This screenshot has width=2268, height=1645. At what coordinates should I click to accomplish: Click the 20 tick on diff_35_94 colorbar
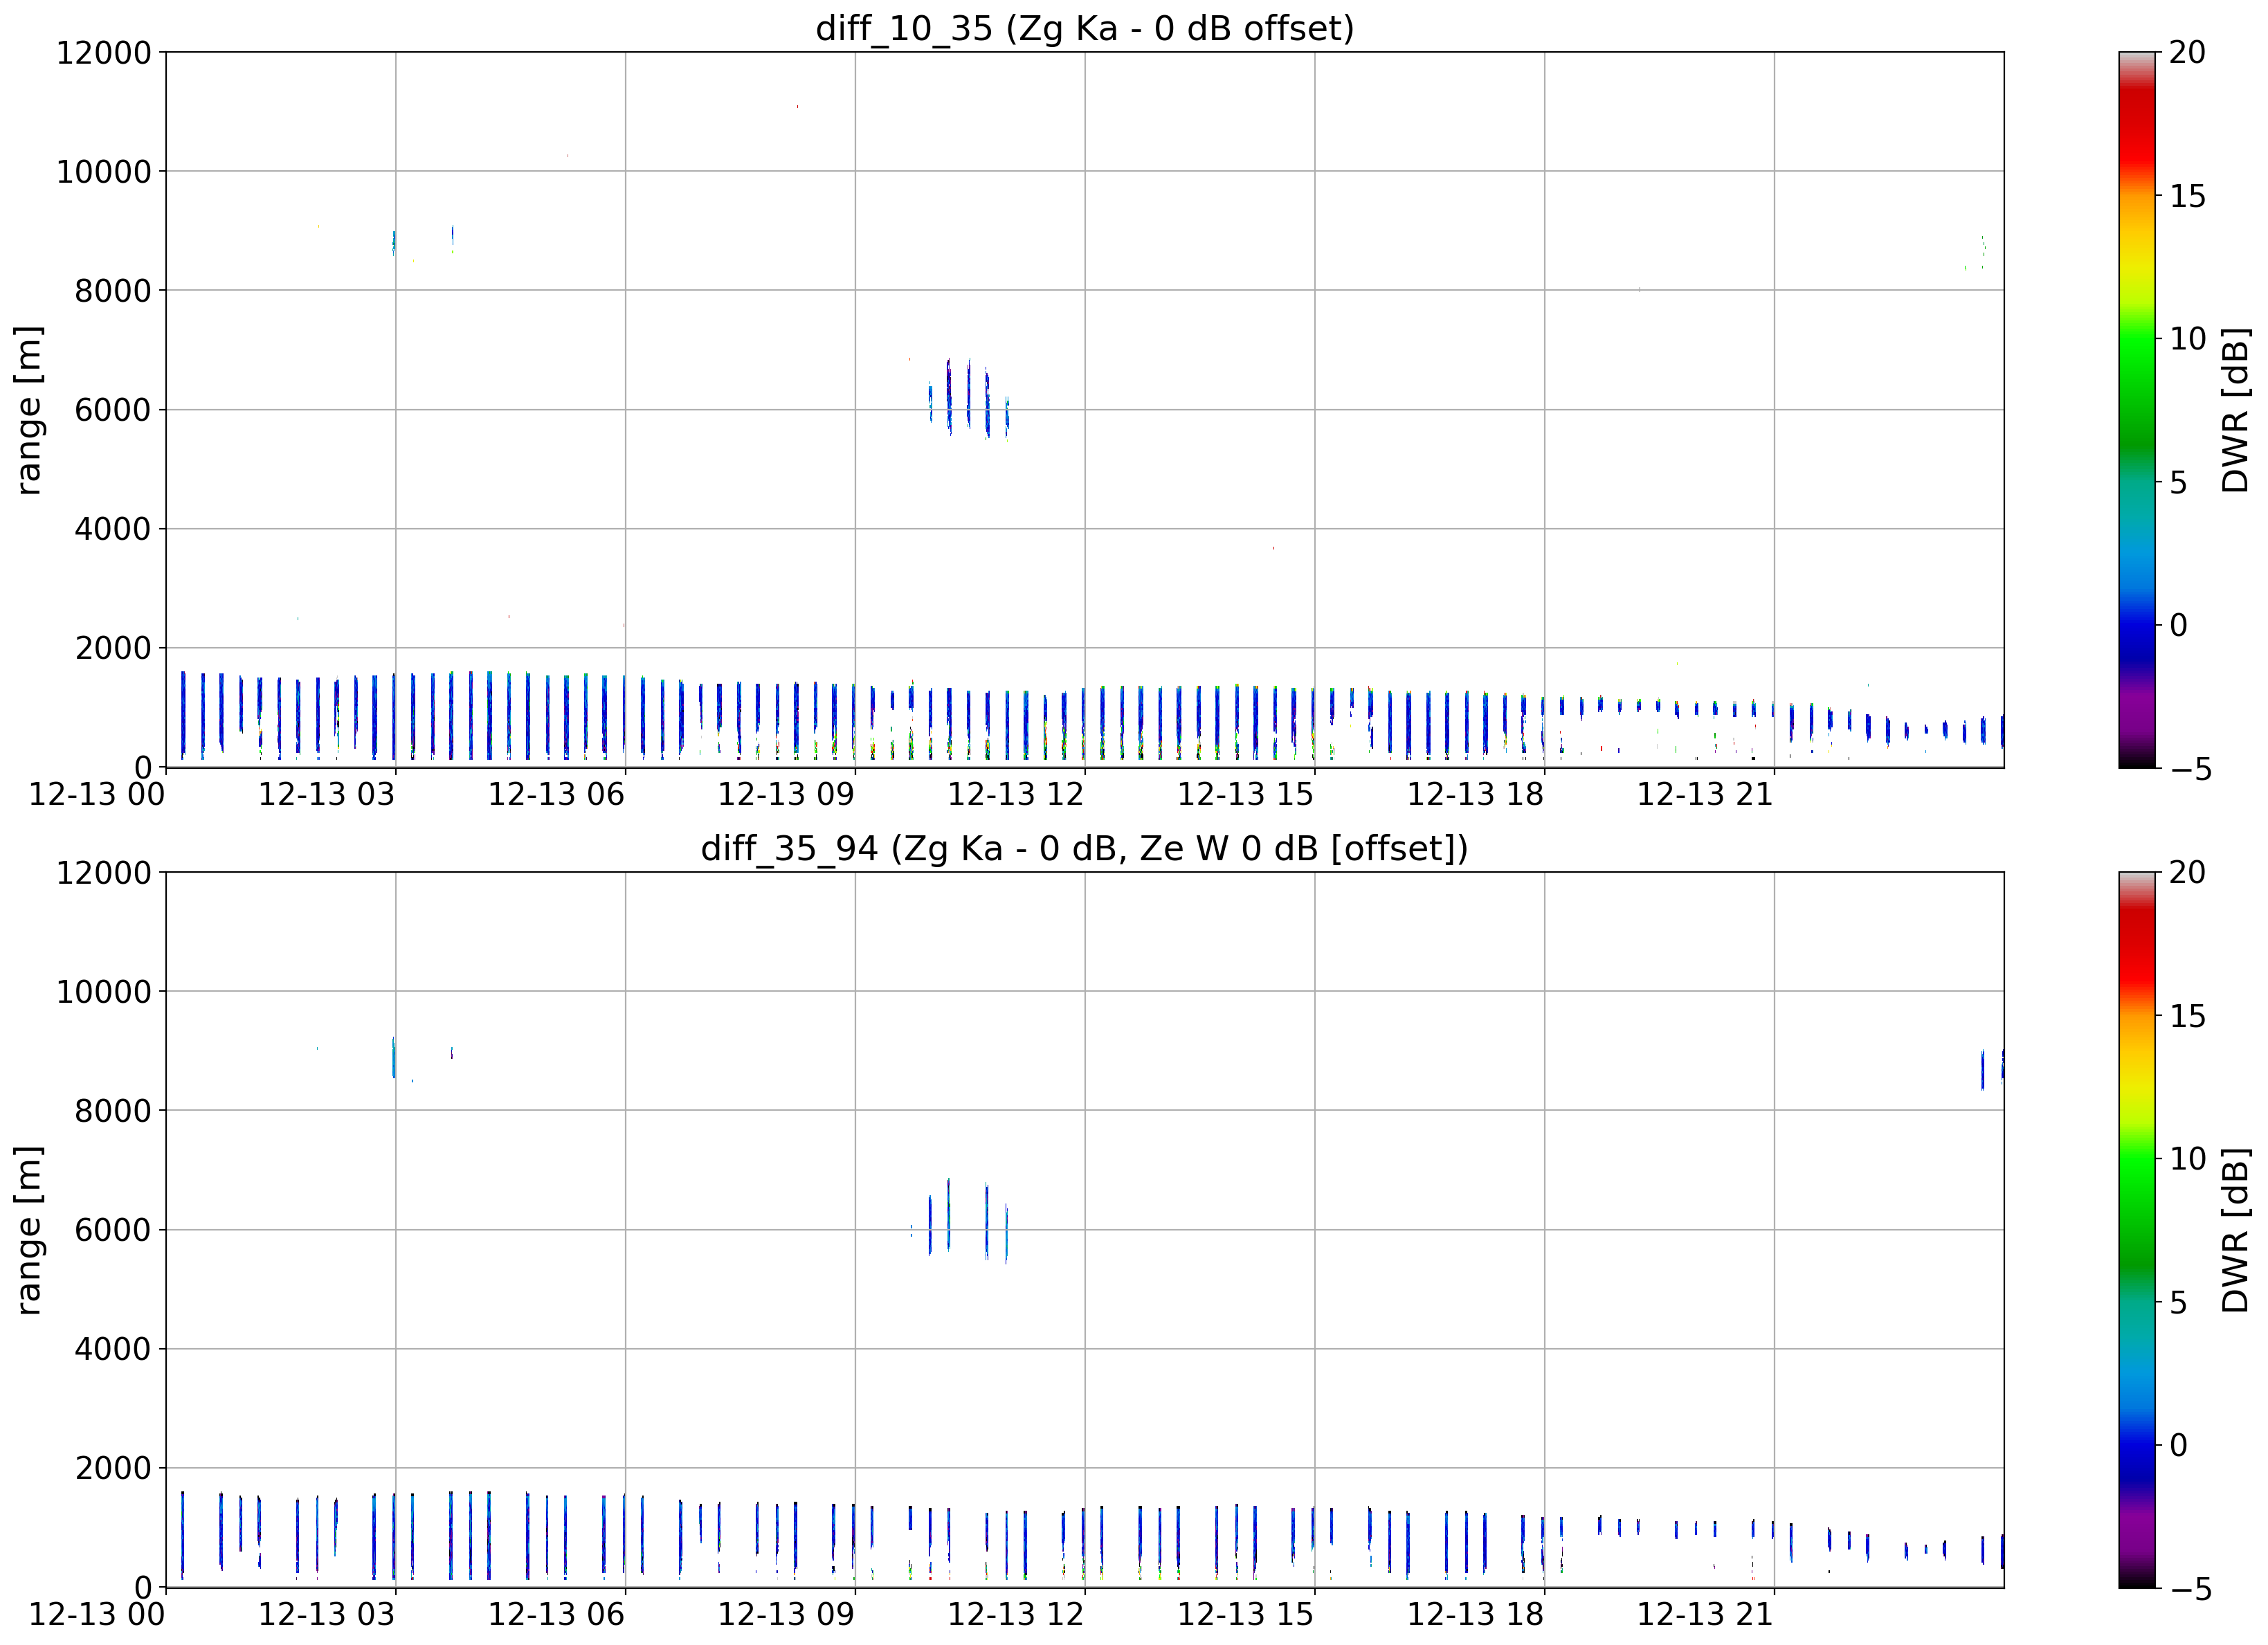2187,872
